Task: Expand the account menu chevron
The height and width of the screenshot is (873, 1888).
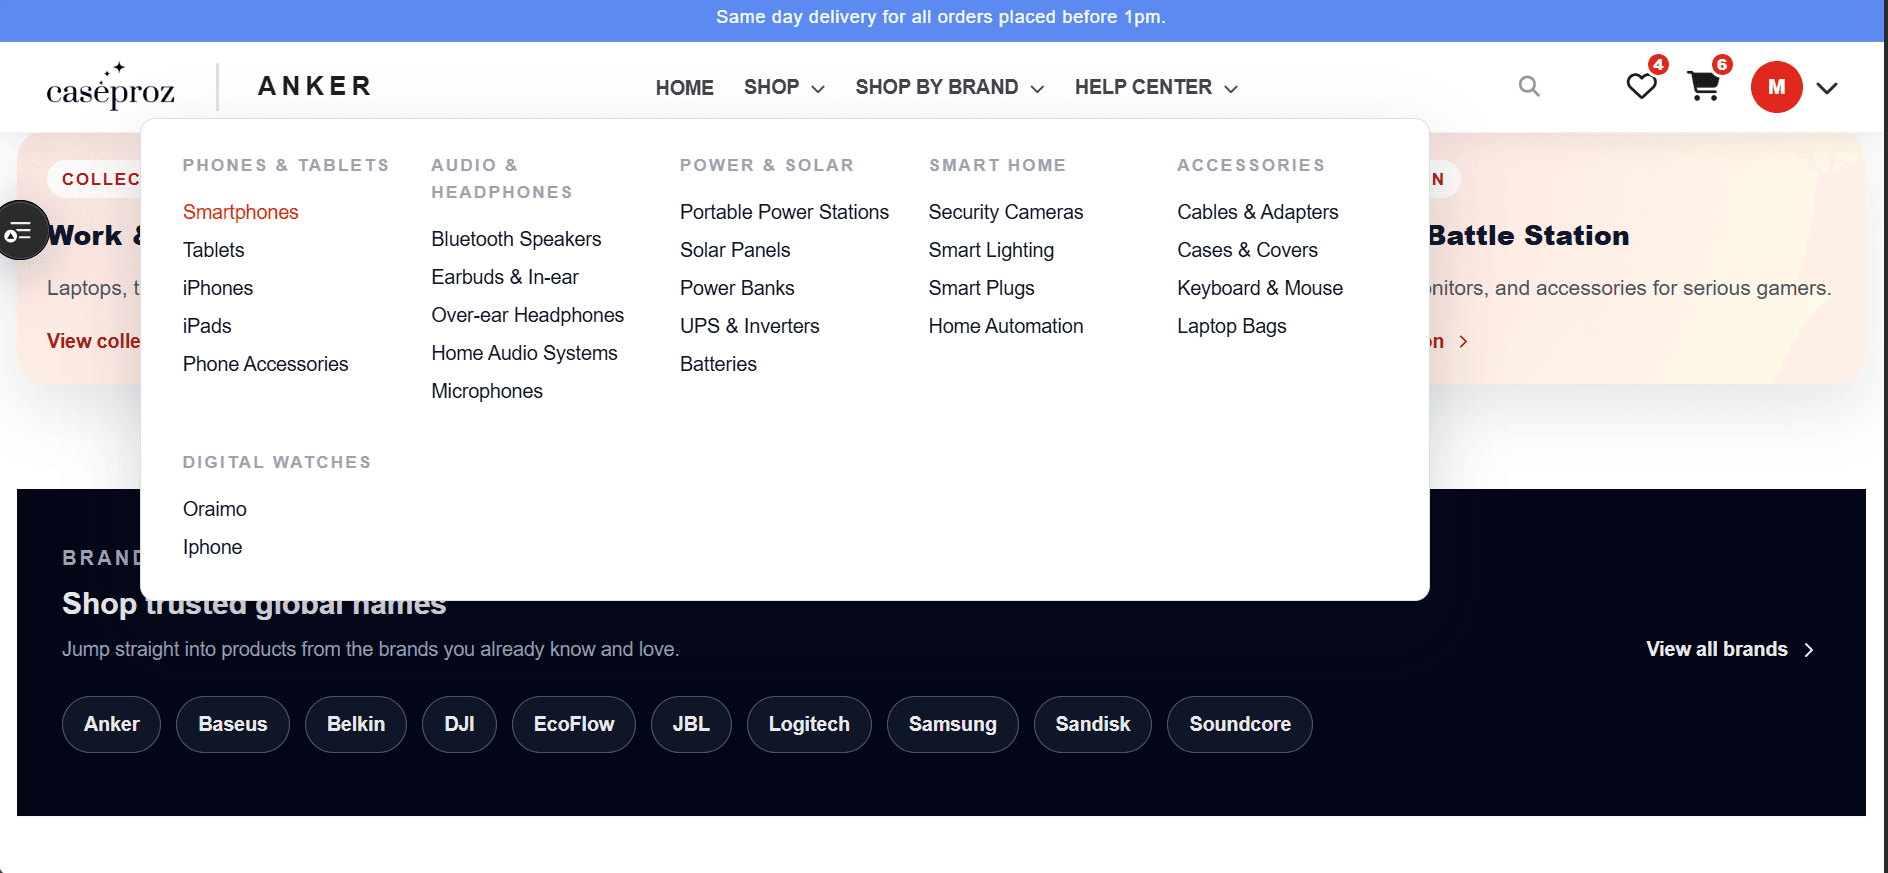Action: (x=1827, y=88)
